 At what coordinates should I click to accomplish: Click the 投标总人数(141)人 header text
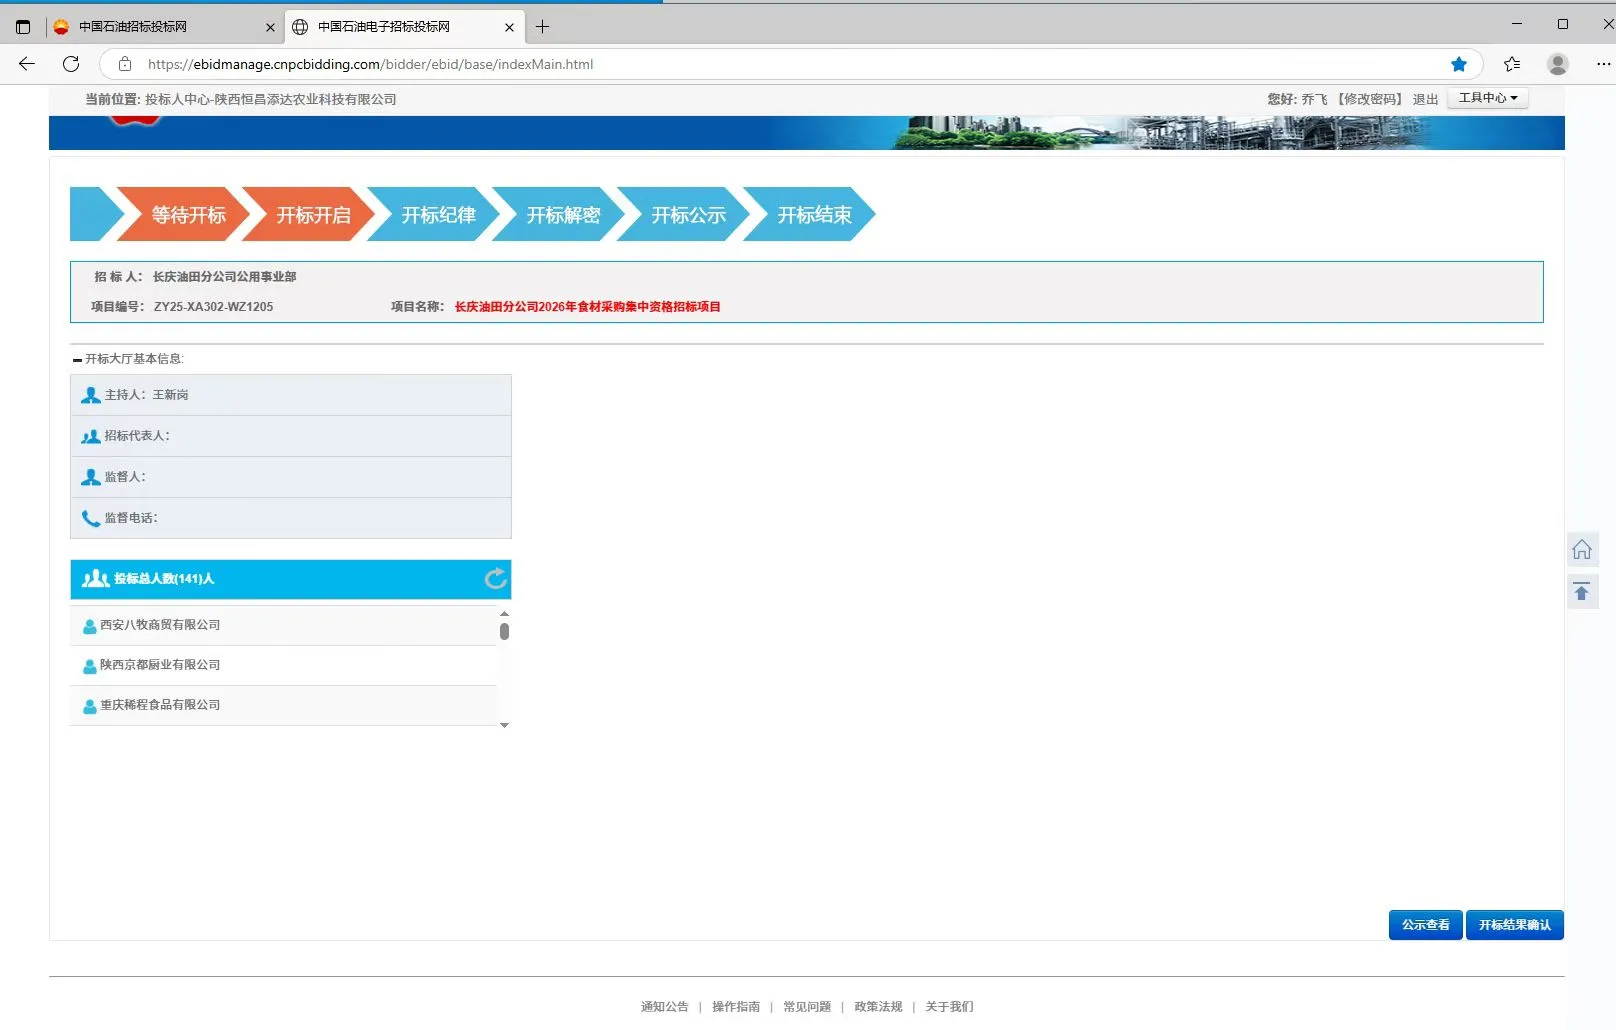pyautogui.click(x=164, y=579)
